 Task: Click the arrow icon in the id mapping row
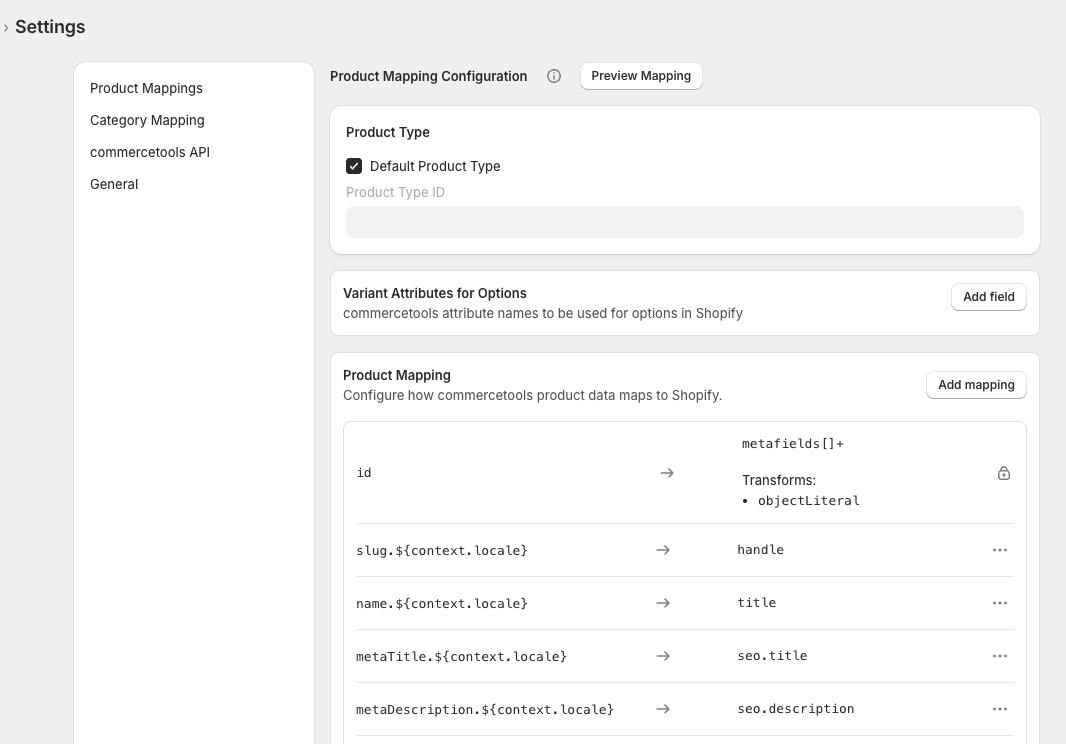coord(667,473)
